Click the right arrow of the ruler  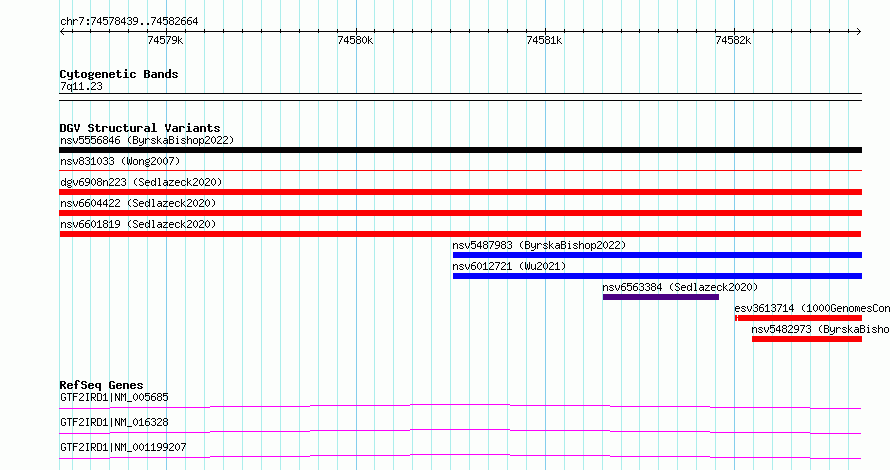coord(859,31)
